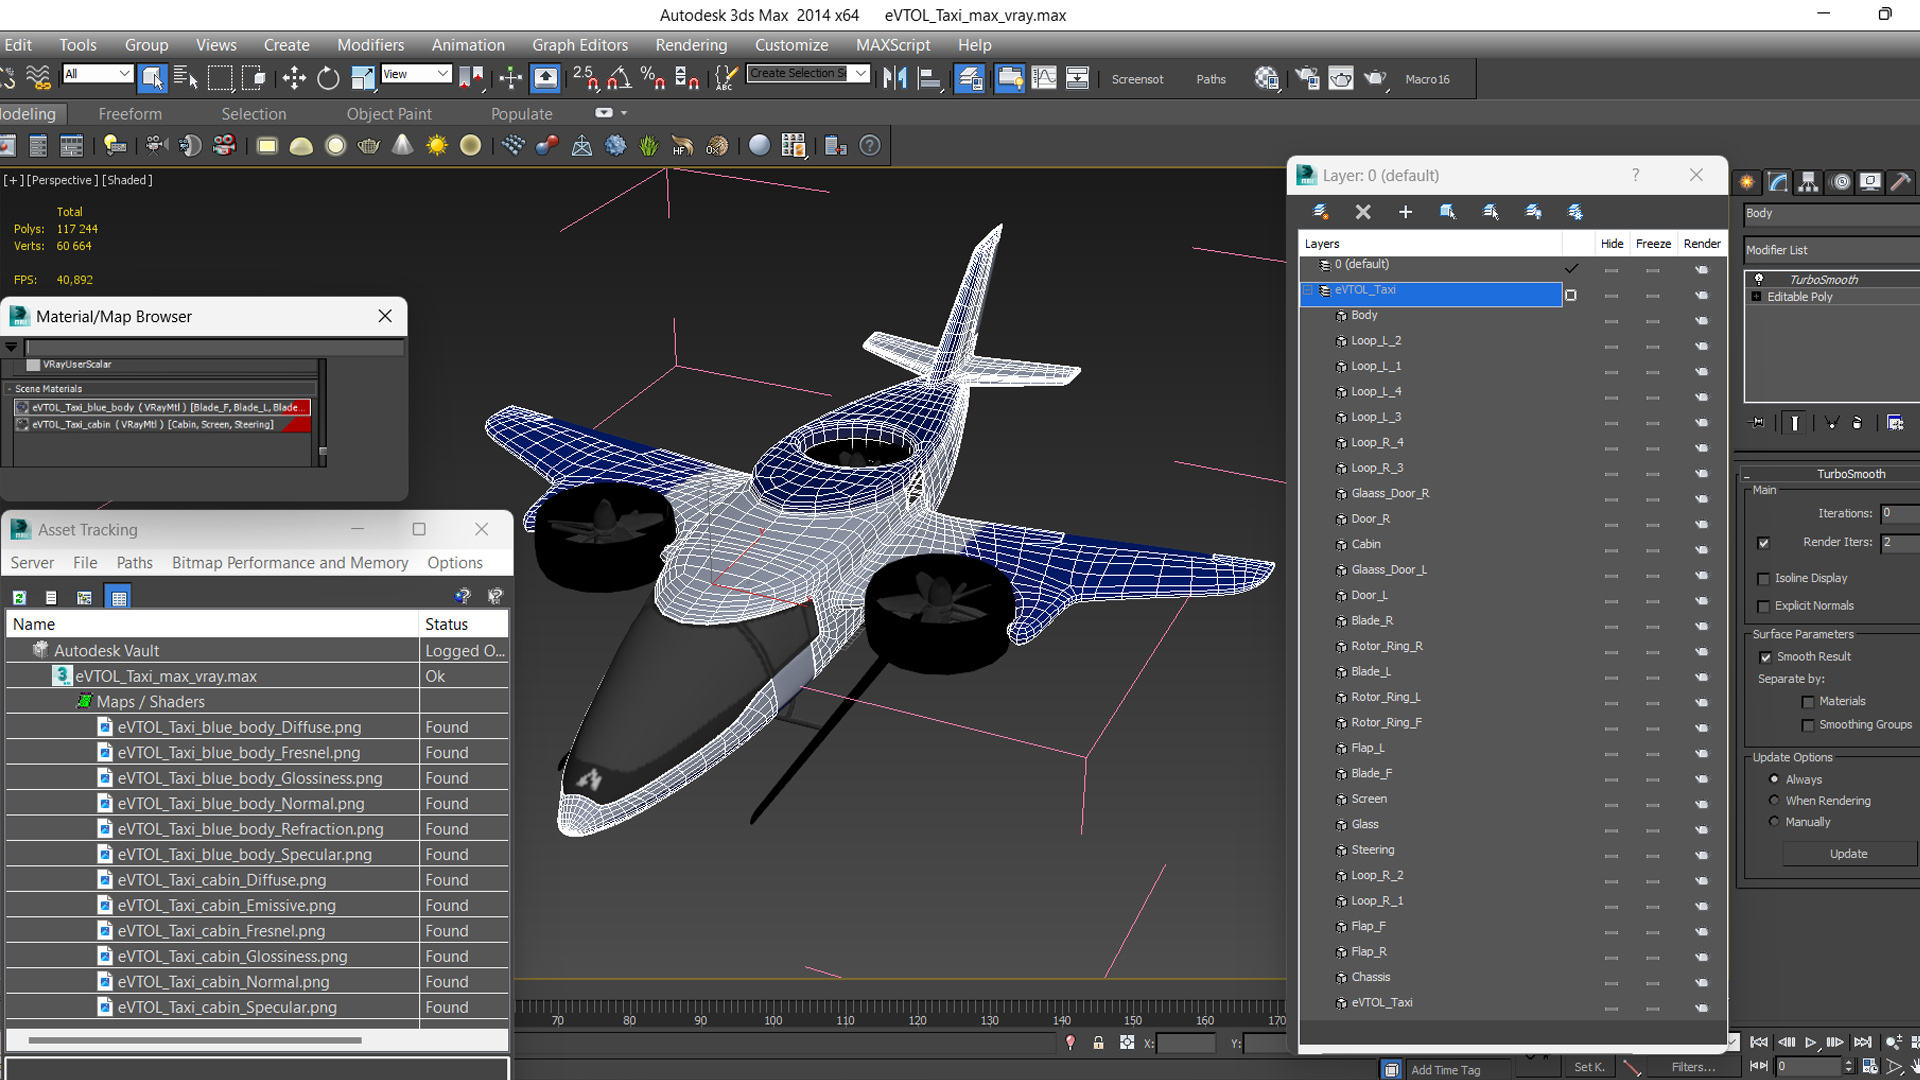The width and height of the screenshot is (1920, 1080).
Task: Toggle the 2.5D Snaps button
Action: (586, 78)
